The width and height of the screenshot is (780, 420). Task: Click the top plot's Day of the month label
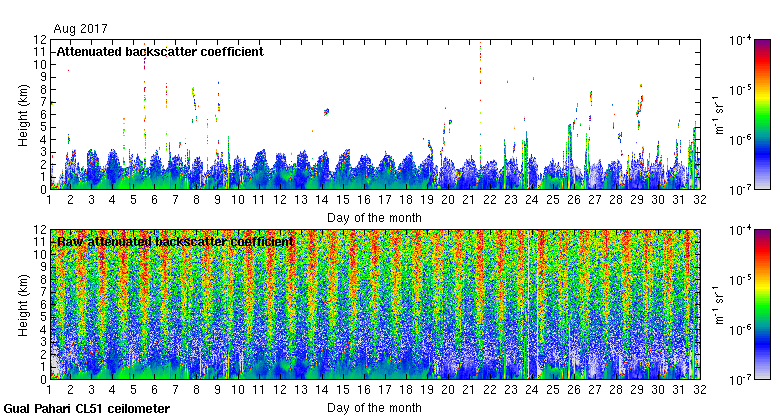(x=374, y=217)
